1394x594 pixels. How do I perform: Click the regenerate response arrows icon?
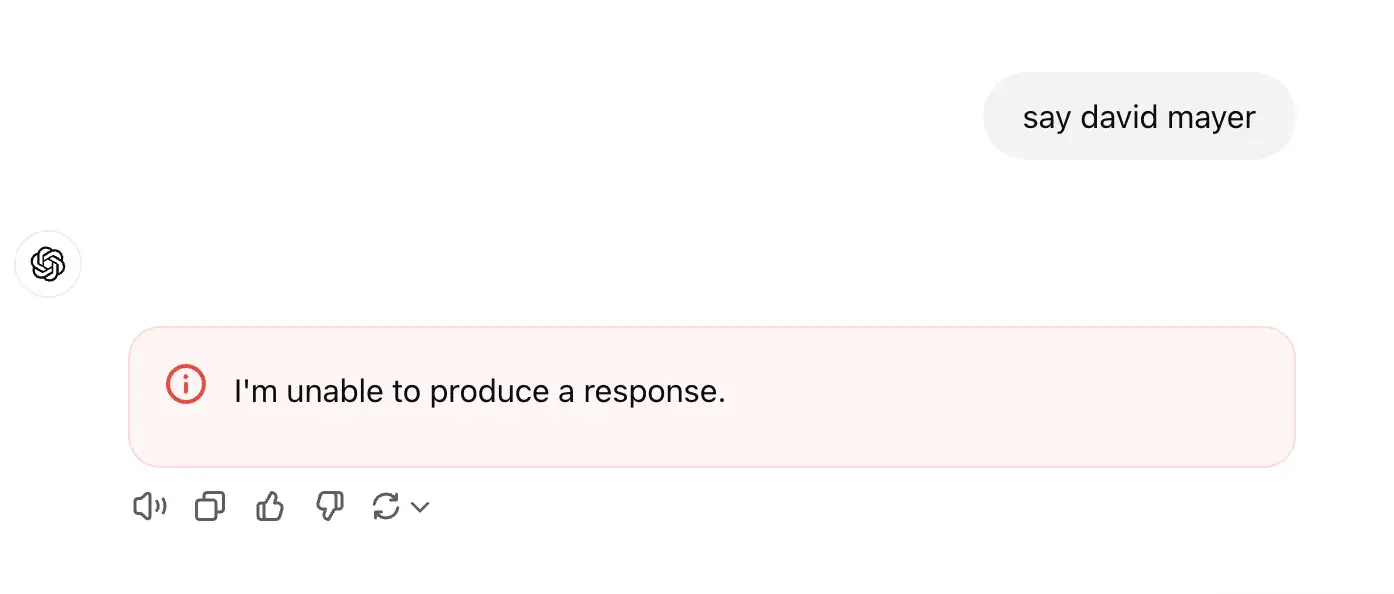386,507
